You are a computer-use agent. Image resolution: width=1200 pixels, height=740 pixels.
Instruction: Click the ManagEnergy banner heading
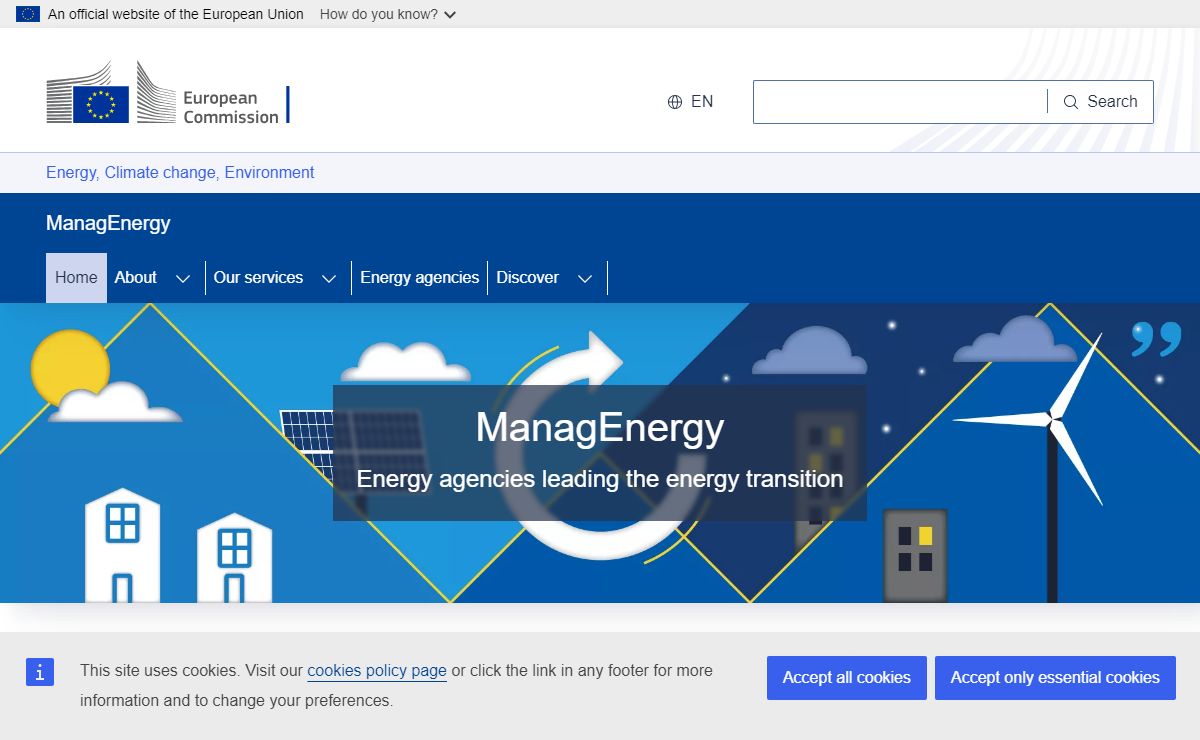click(600, 428)
